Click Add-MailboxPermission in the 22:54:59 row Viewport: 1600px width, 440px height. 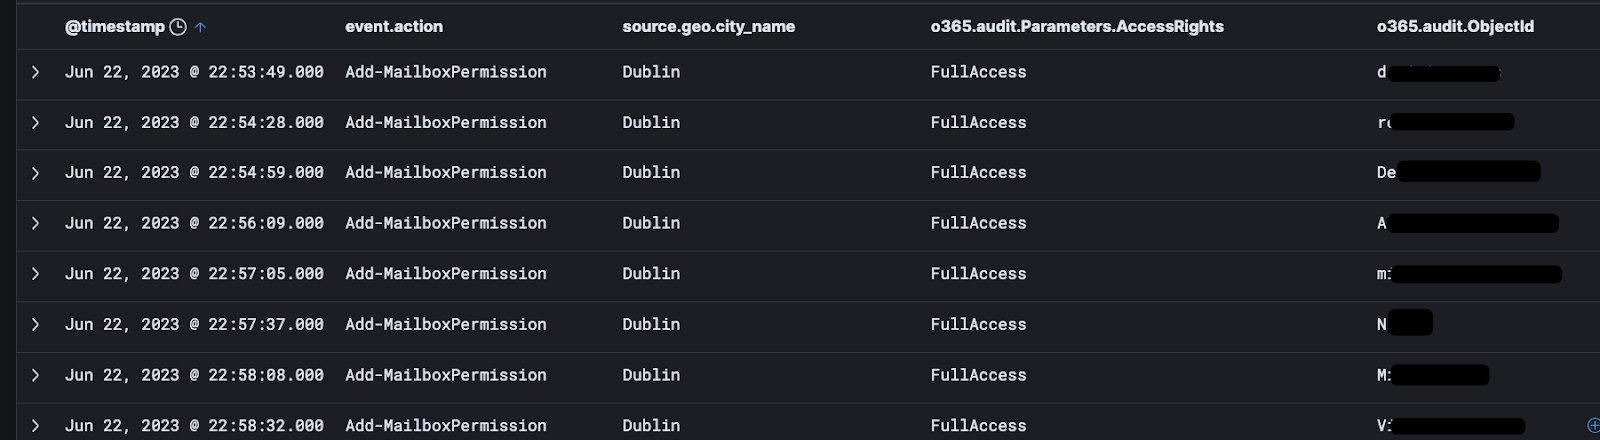(x=446, y=173)
